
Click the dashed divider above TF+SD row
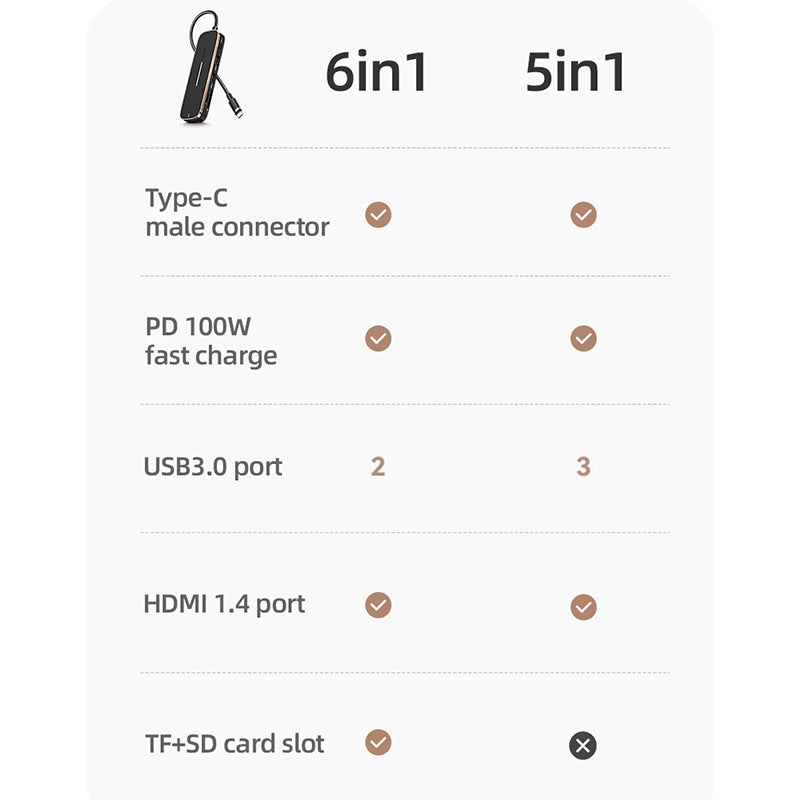tap(405, 673)
